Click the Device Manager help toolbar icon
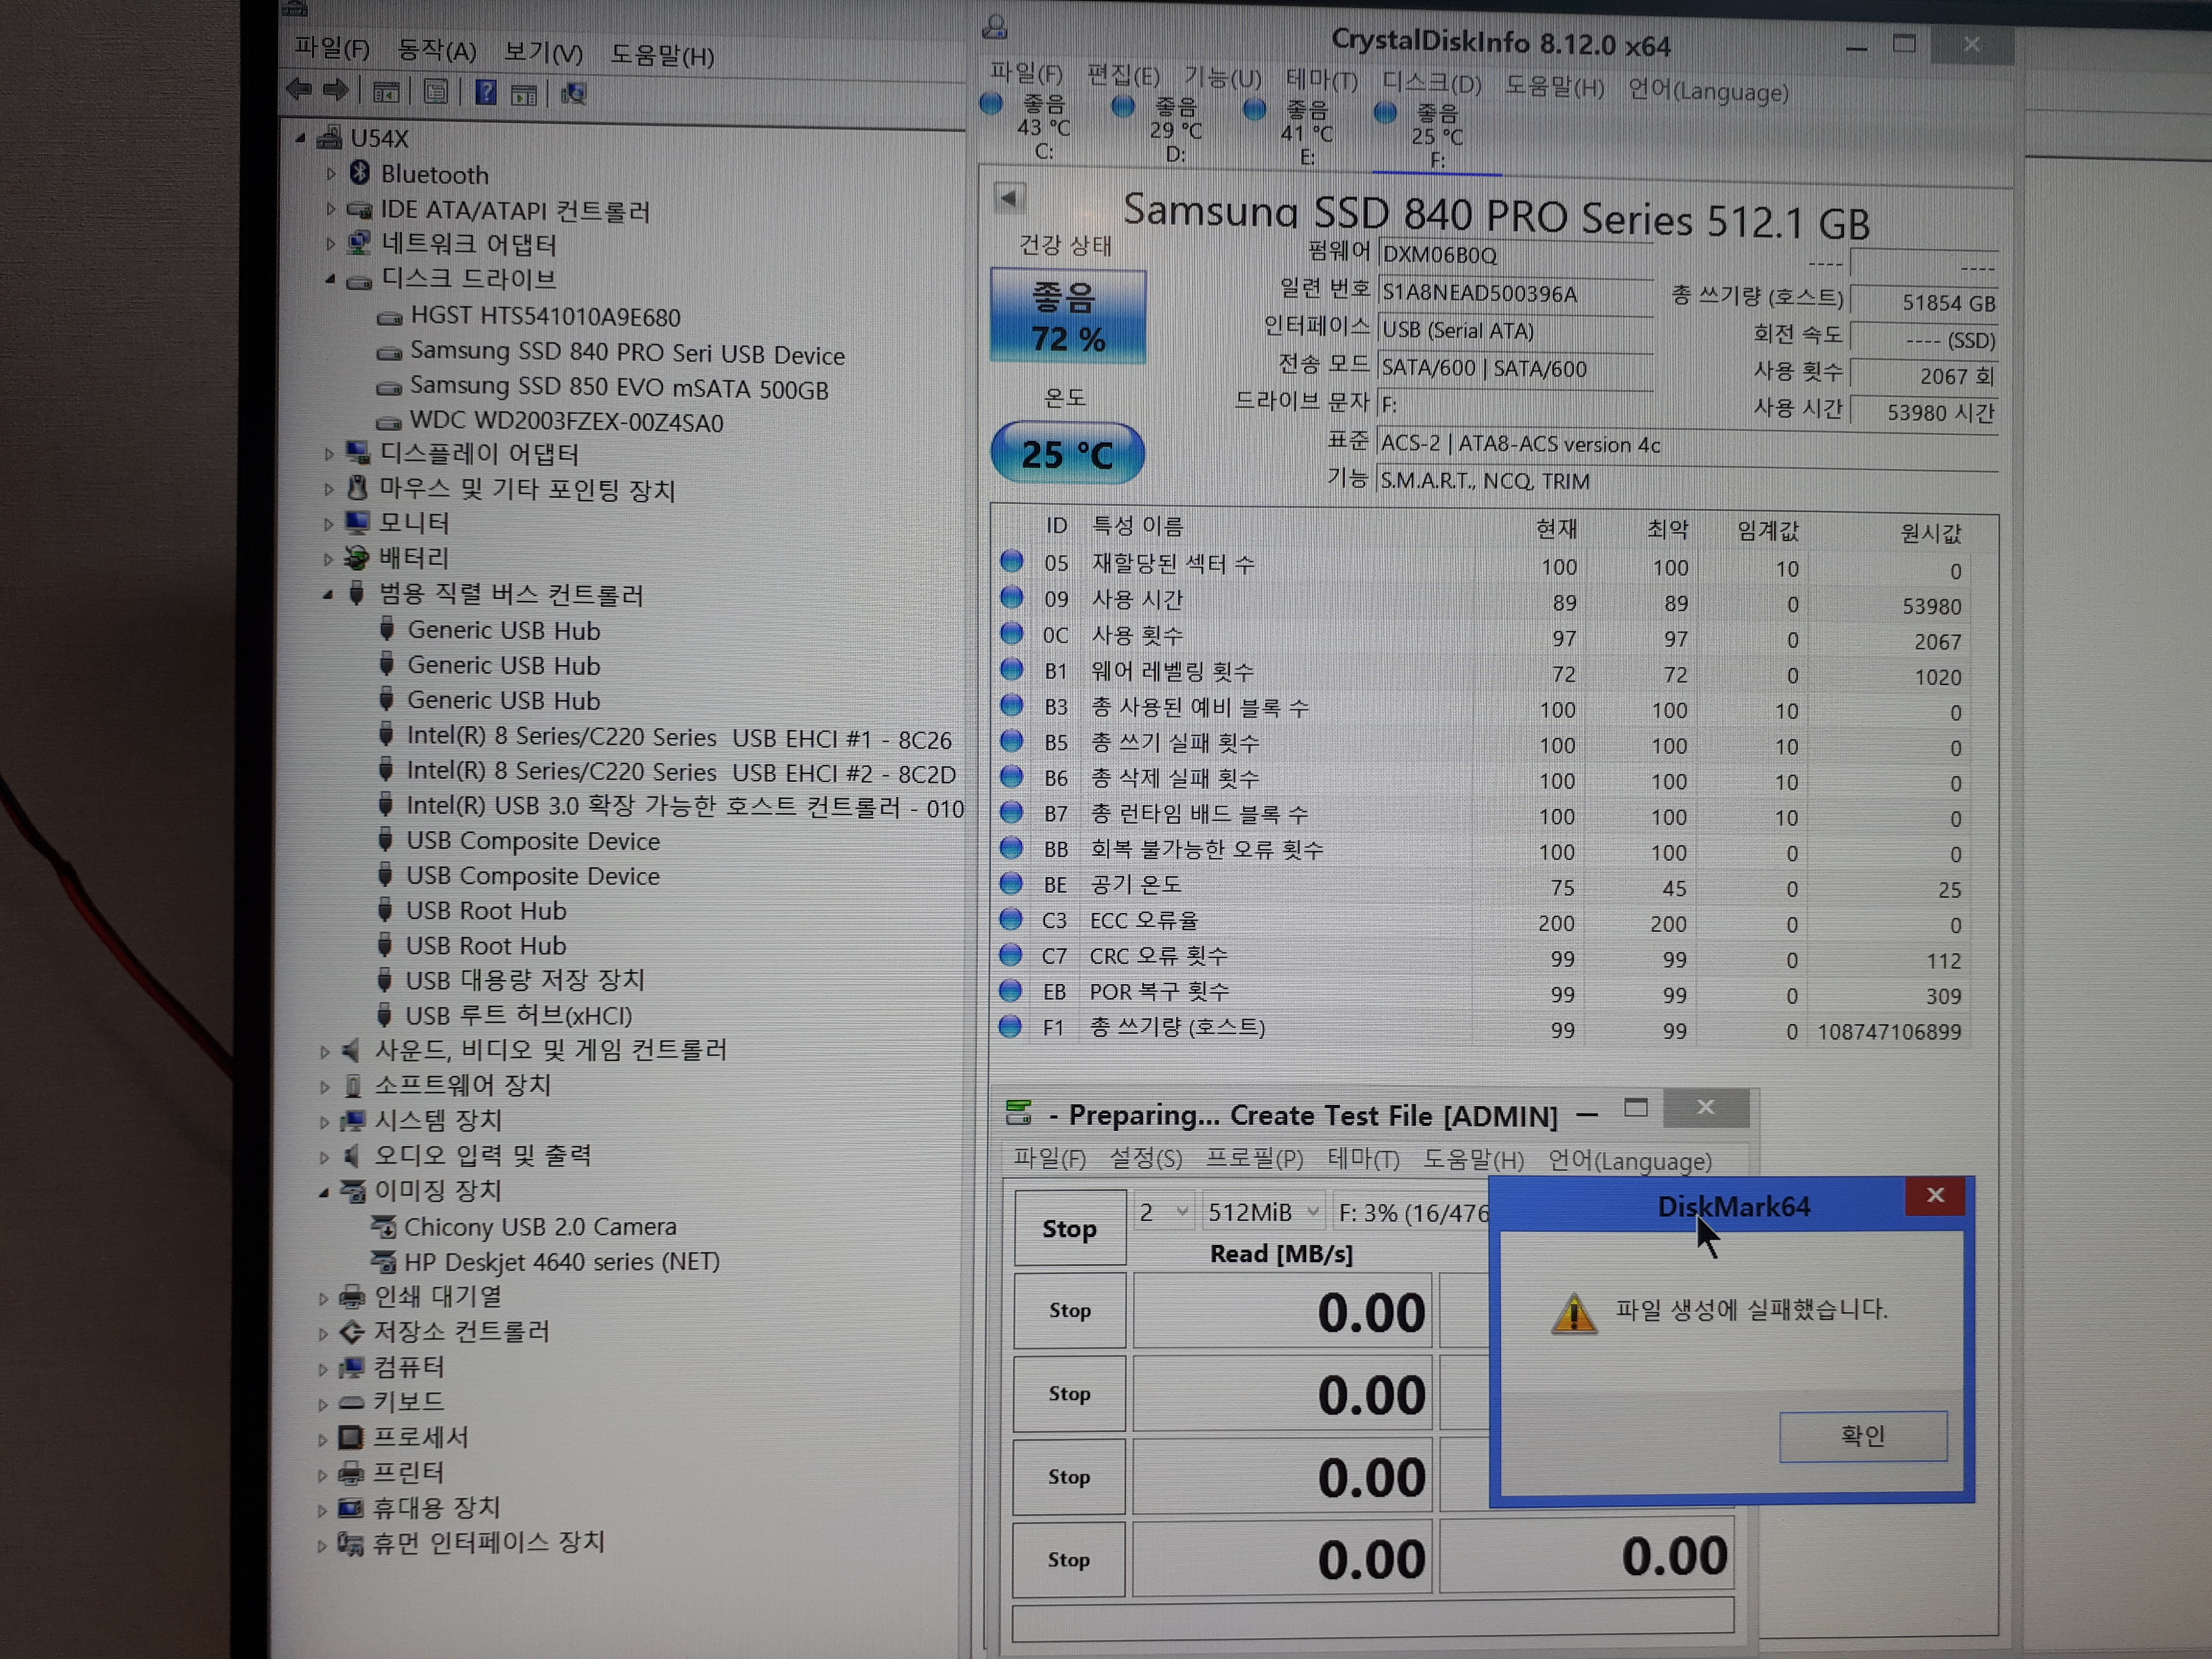Viewport: 2212px width, 1659px height. (x=485, y=93)
